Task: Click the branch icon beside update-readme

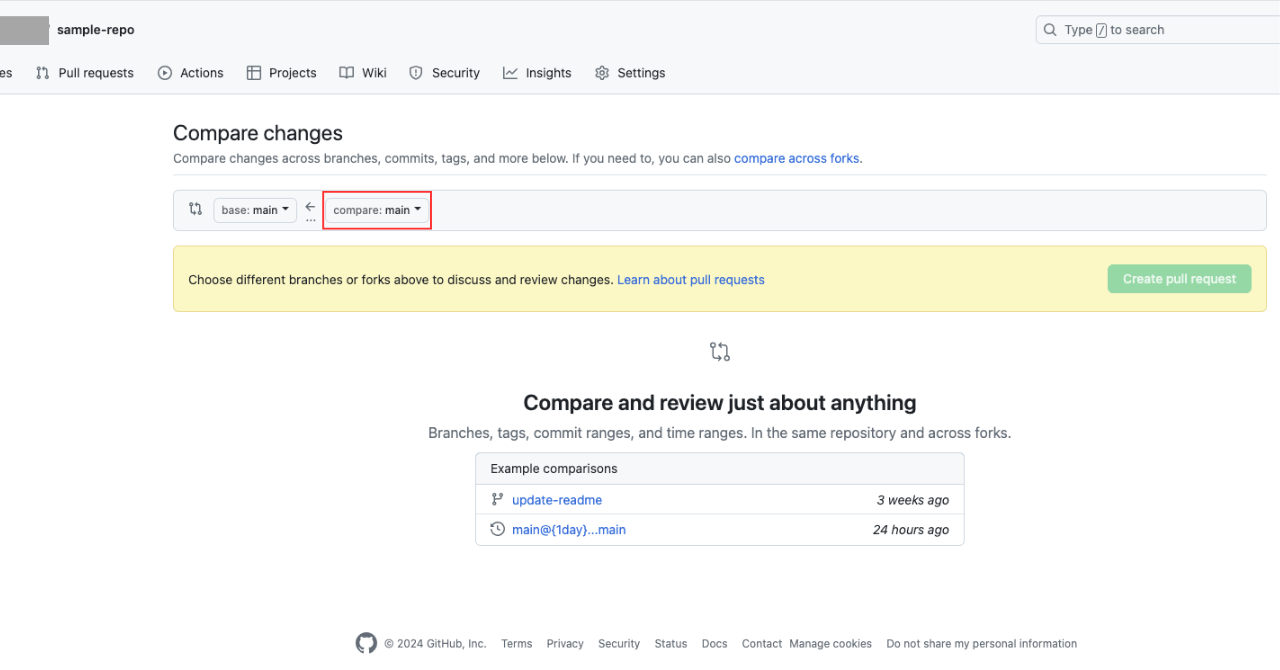Action: pos(497,499)
